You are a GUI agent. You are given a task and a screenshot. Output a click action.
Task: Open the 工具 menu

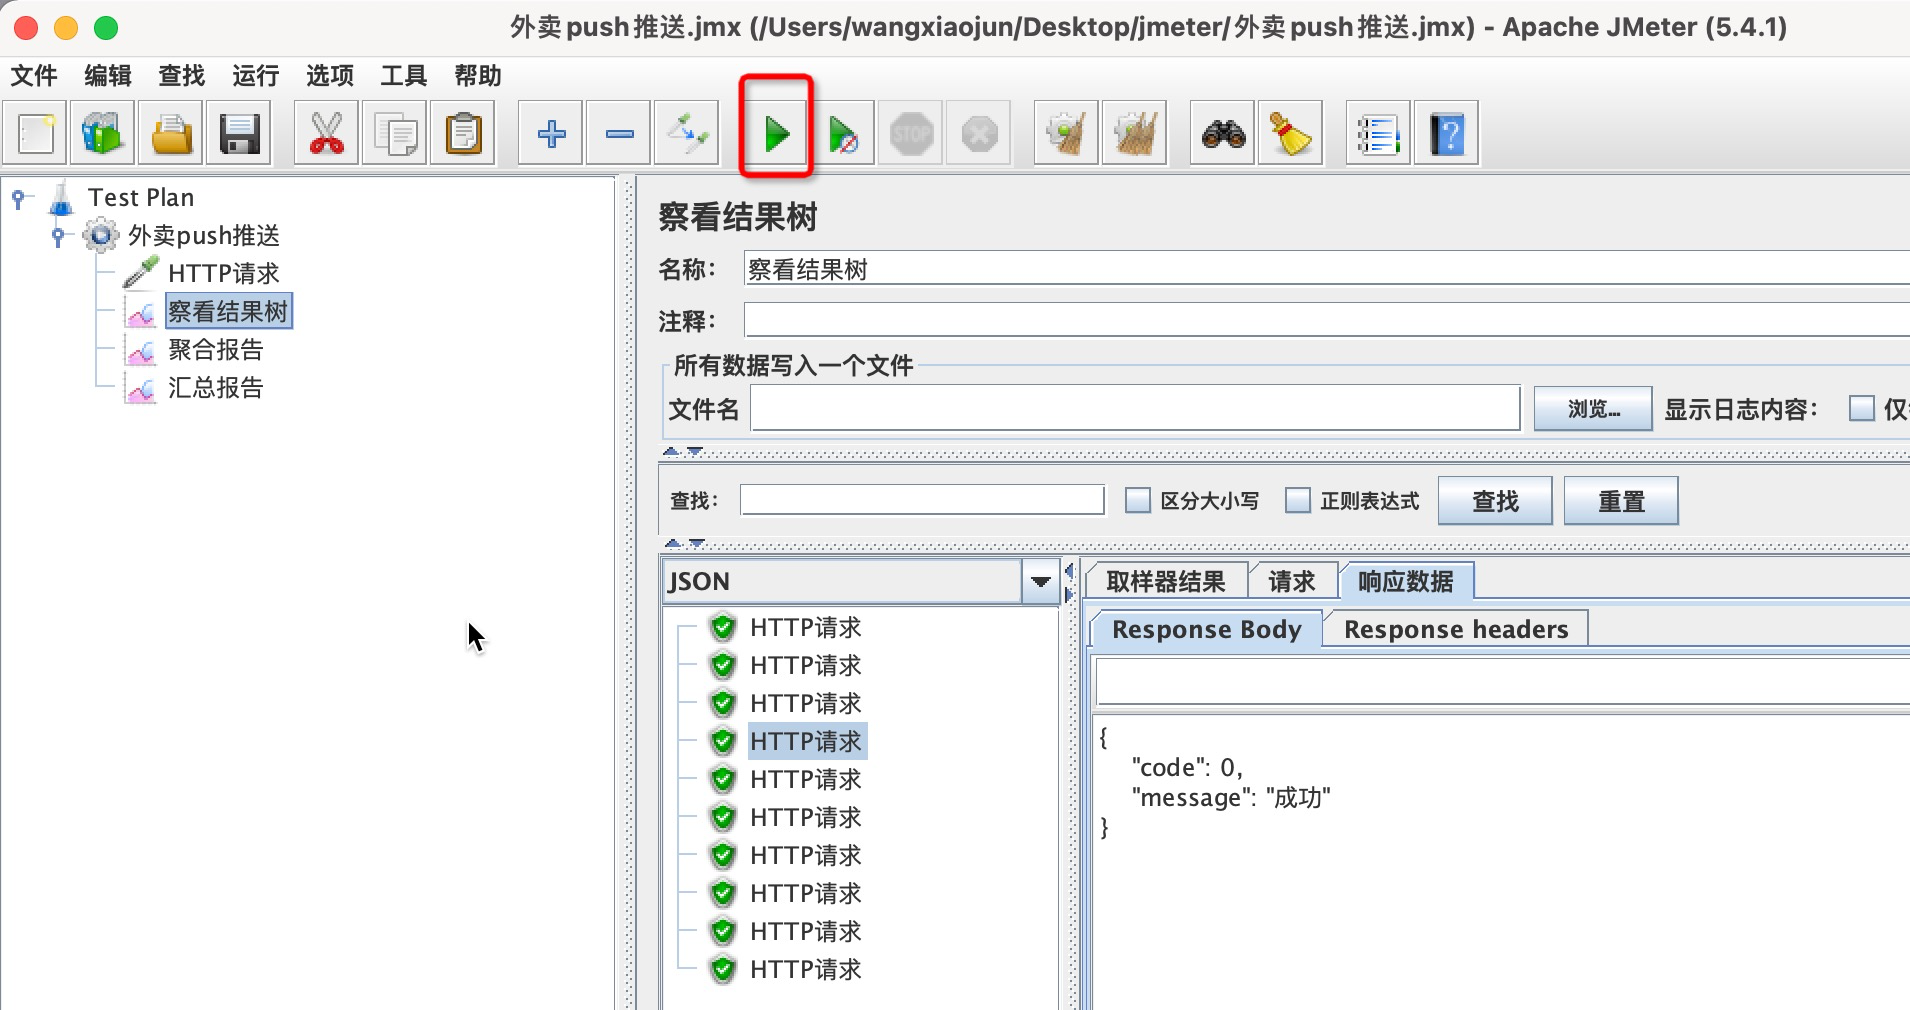[404, 76]
